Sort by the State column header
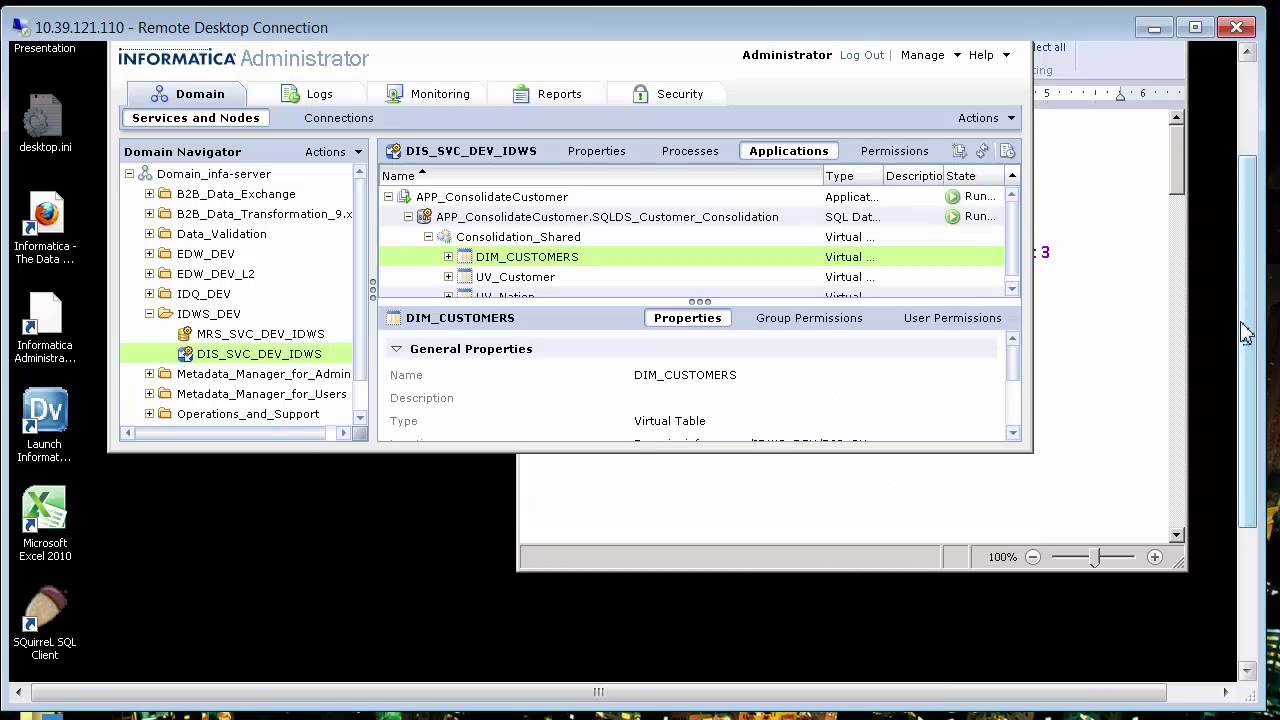This screenshot has height=720, width=1280. click(x=973, y=176)
